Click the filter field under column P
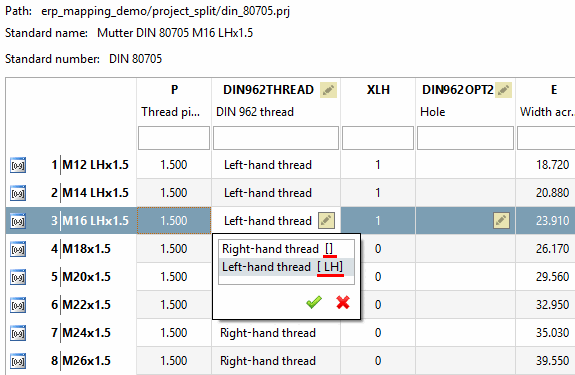The width and height of the screenshot is (575, 375). pyautogui.click(x=174, y=138)
